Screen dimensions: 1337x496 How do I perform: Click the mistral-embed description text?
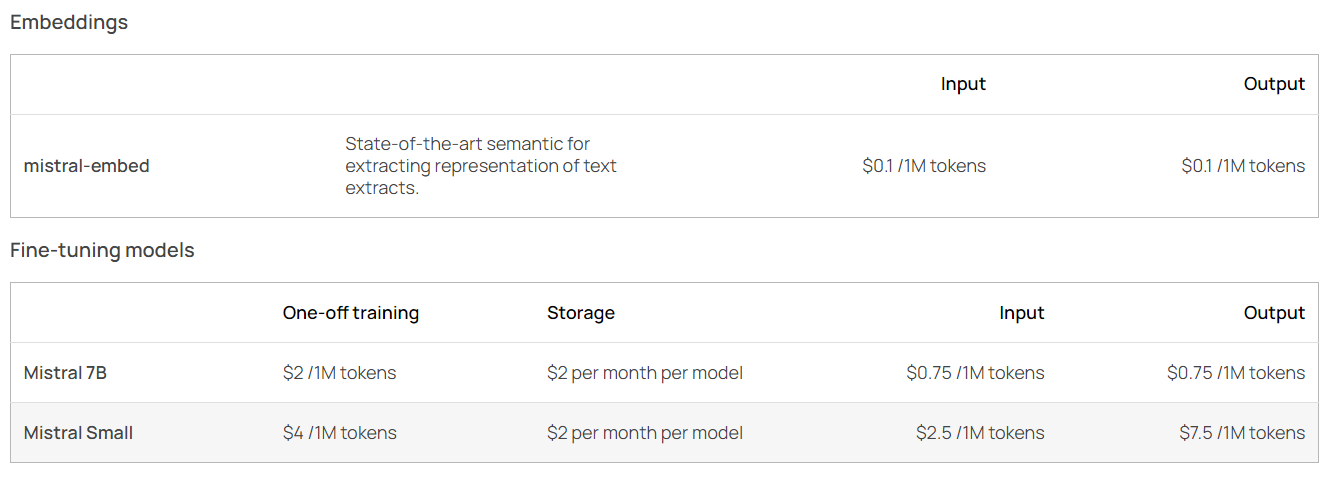coord(481,166)
